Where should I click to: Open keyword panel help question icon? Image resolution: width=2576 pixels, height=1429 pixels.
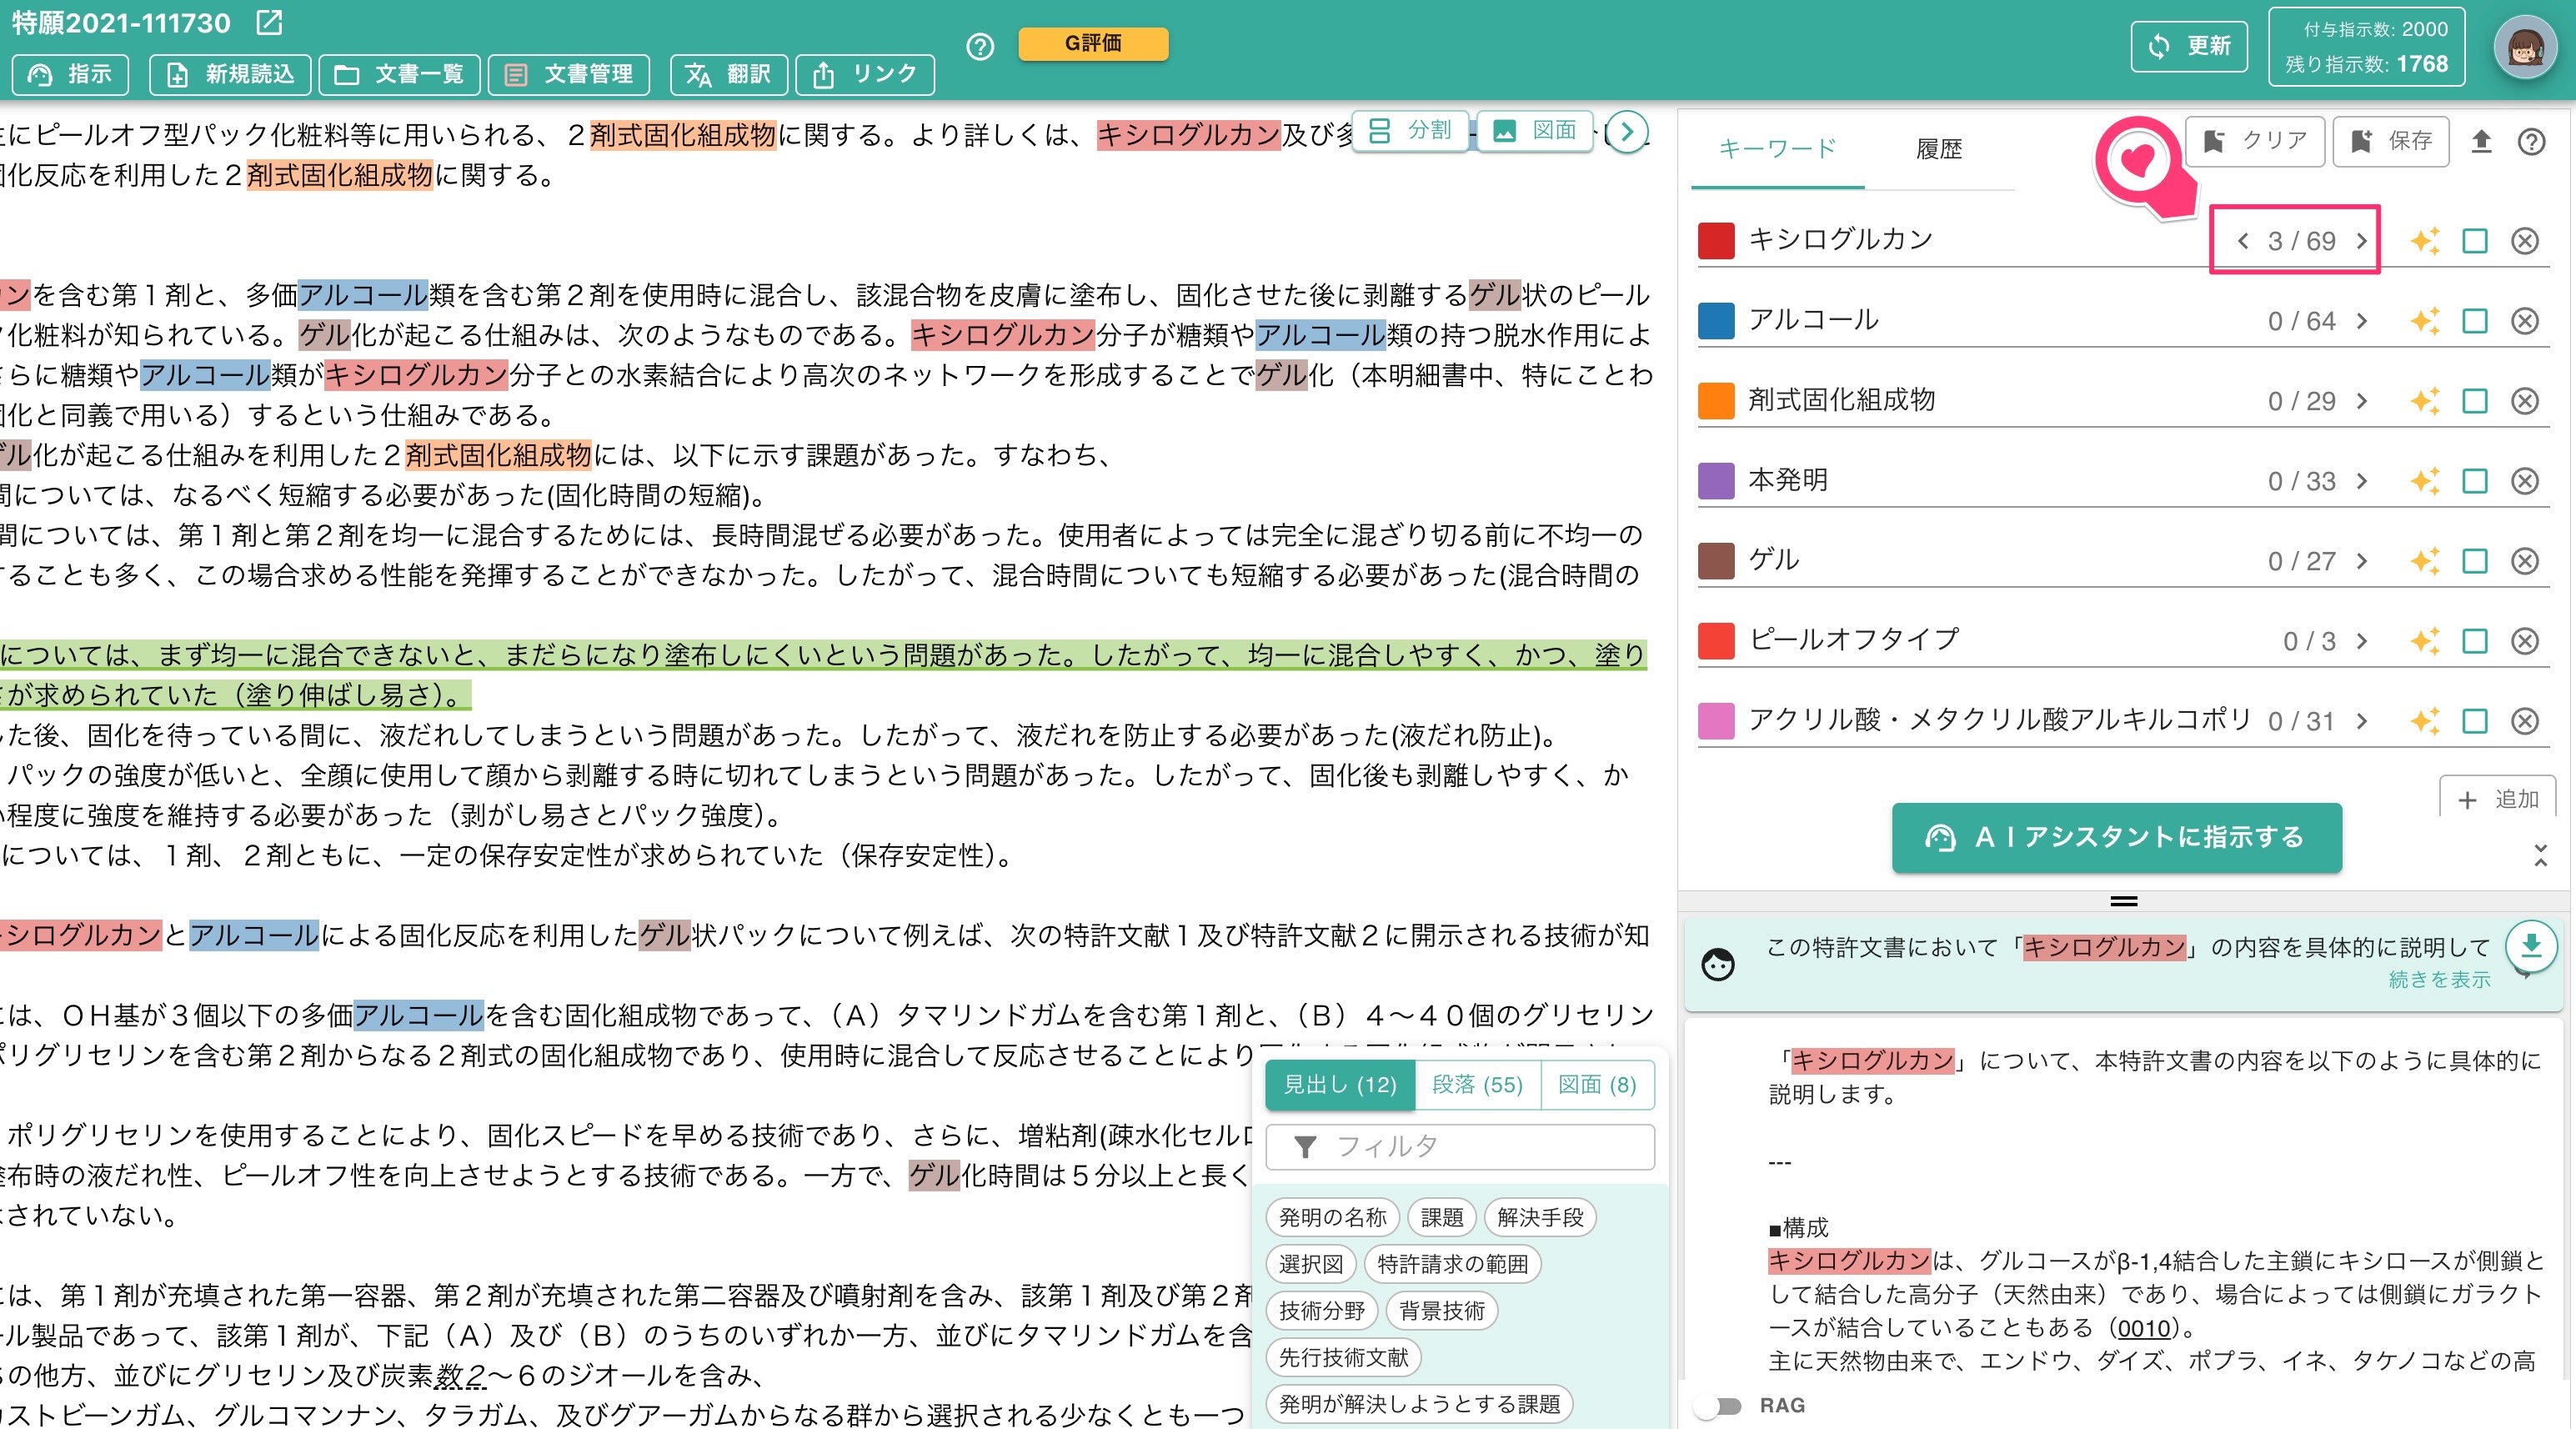click(x=2531, y=142)
